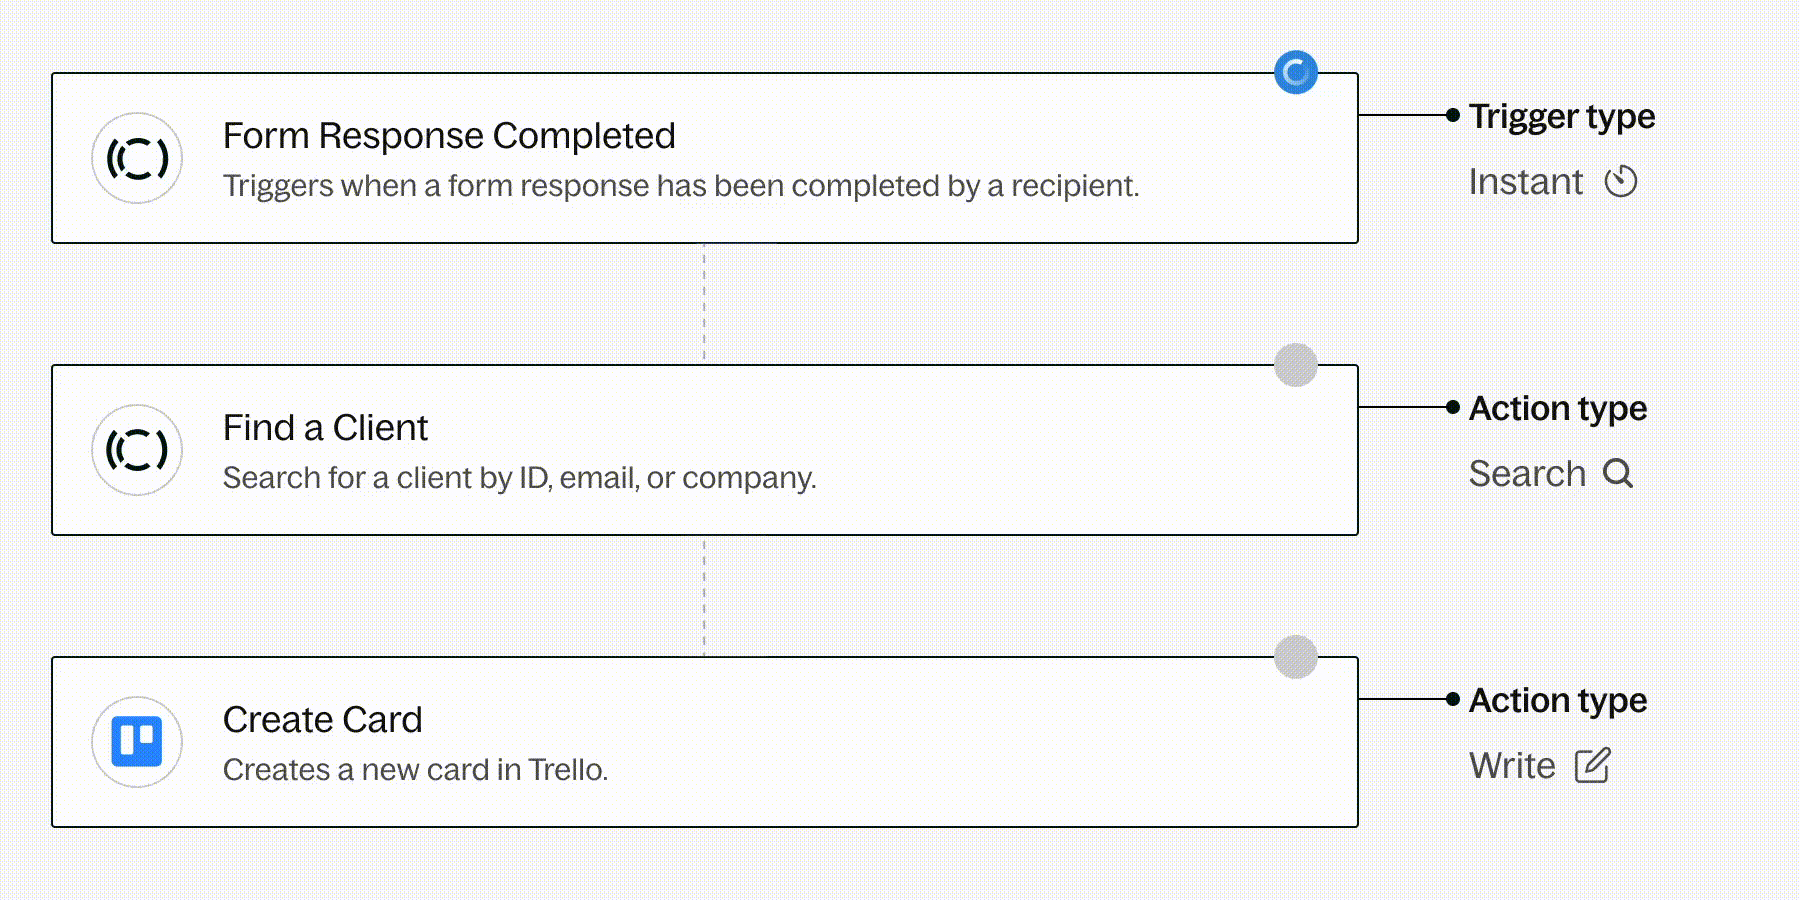Screen dimensions: 1800x900
Task: Click the Instant clock icon
Action: (1620, 182)
